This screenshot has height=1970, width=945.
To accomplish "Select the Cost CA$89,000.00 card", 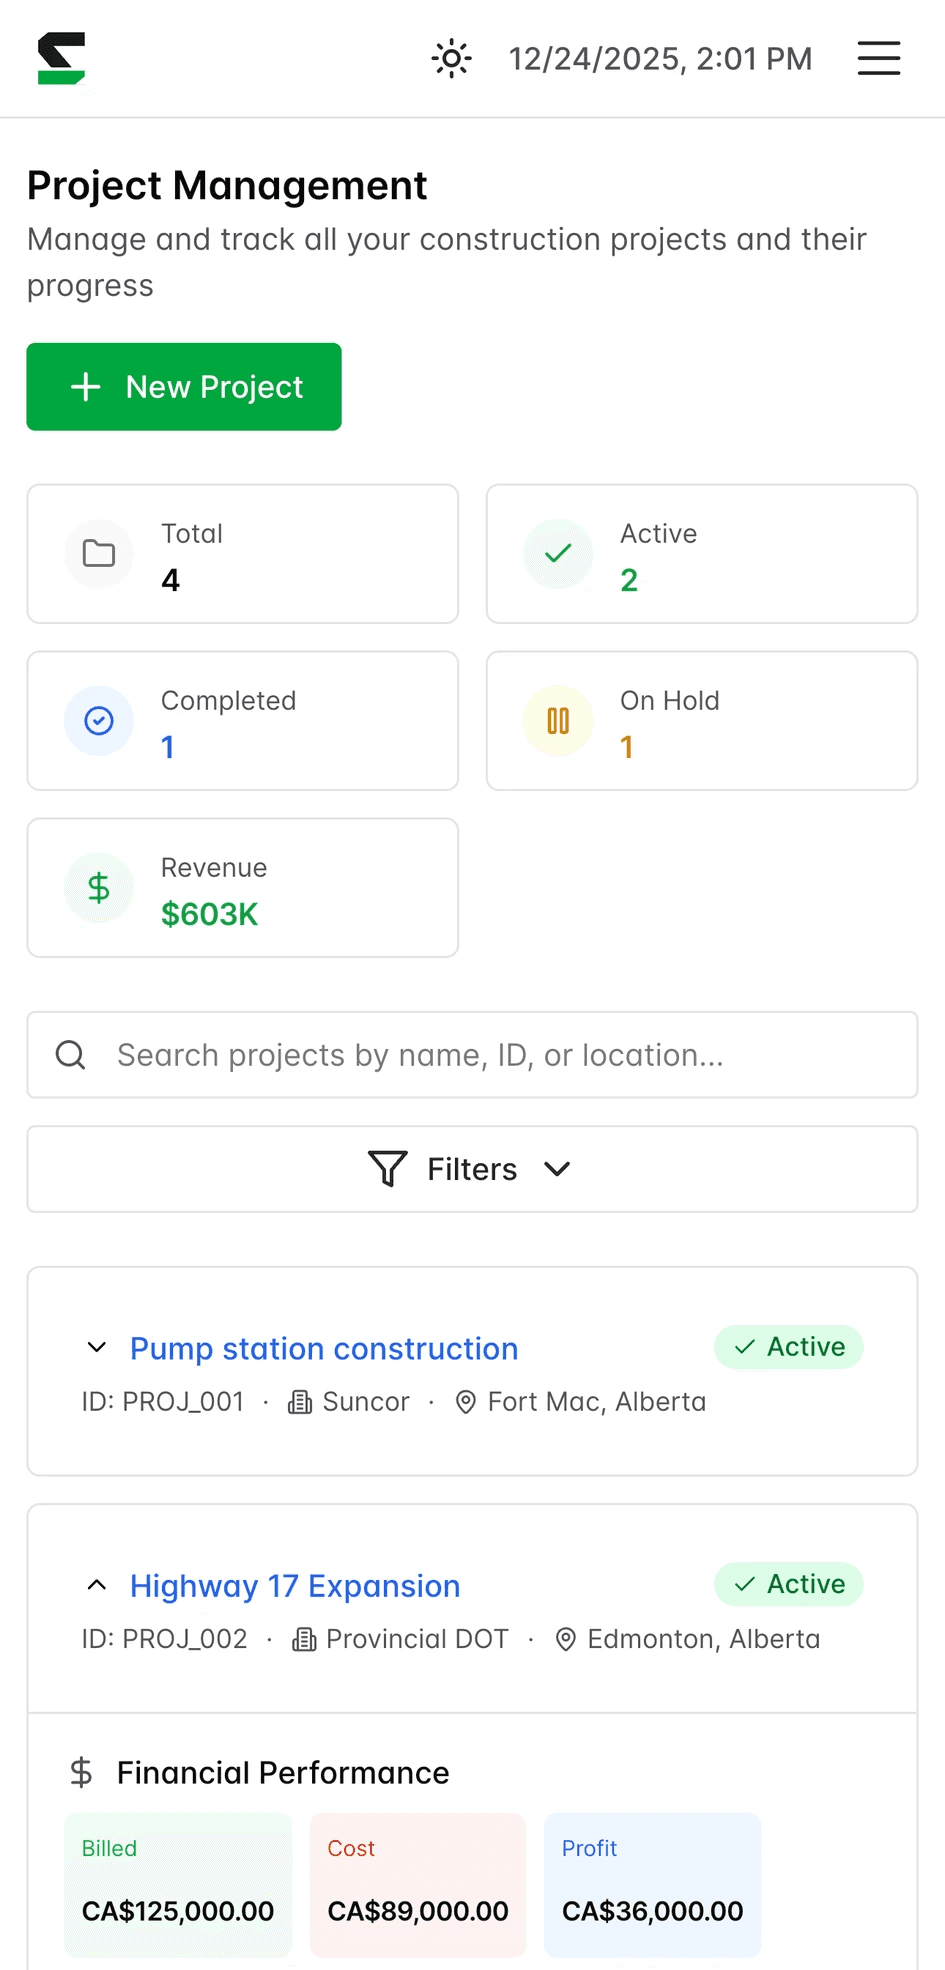I will (418, 1884).
